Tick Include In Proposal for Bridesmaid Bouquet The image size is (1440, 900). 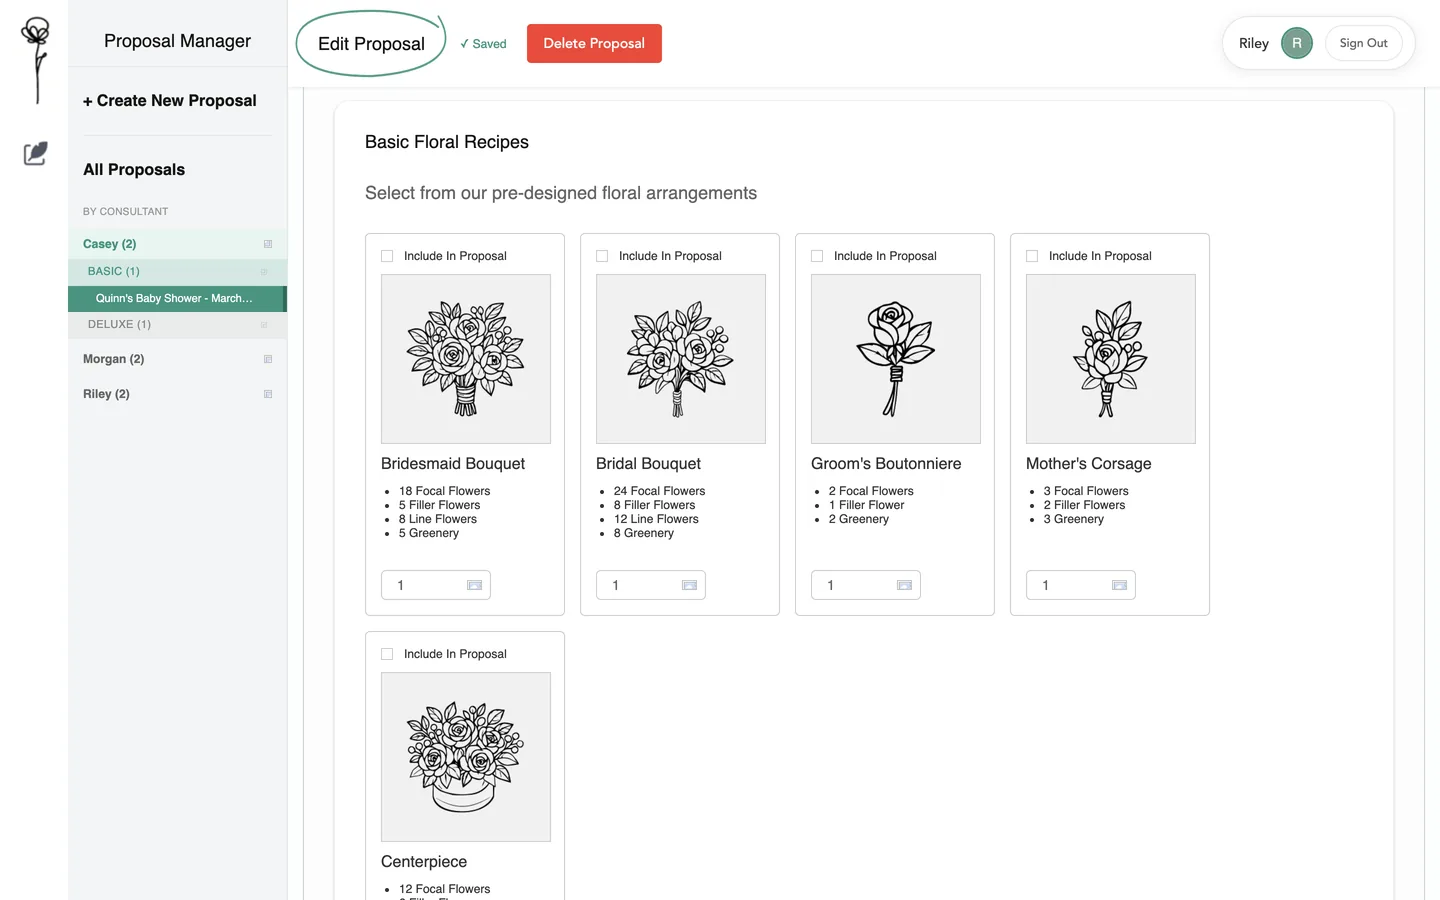click(387, 256)
